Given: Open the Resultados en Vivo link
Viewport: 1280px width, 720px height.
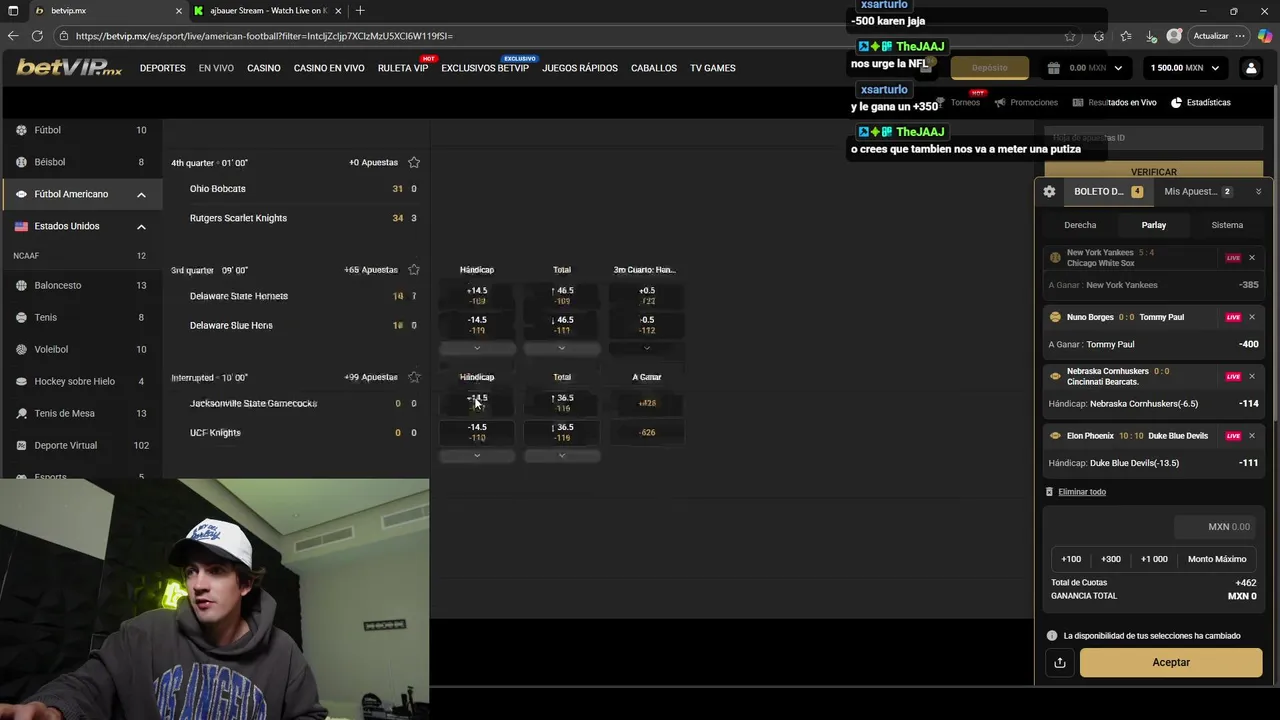Looking at the screenshot, I should click(x=1114, y=102).
